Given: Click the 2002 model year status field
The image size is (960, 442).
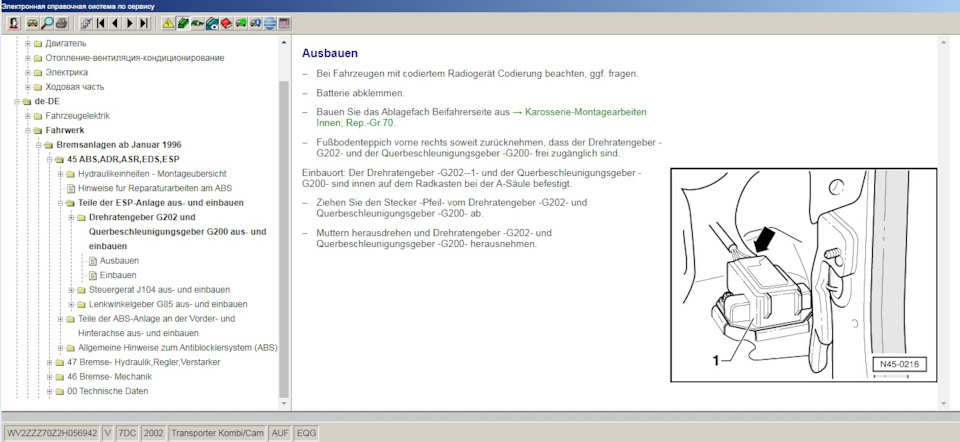Looking at the screenshot, I should (153, 433).
